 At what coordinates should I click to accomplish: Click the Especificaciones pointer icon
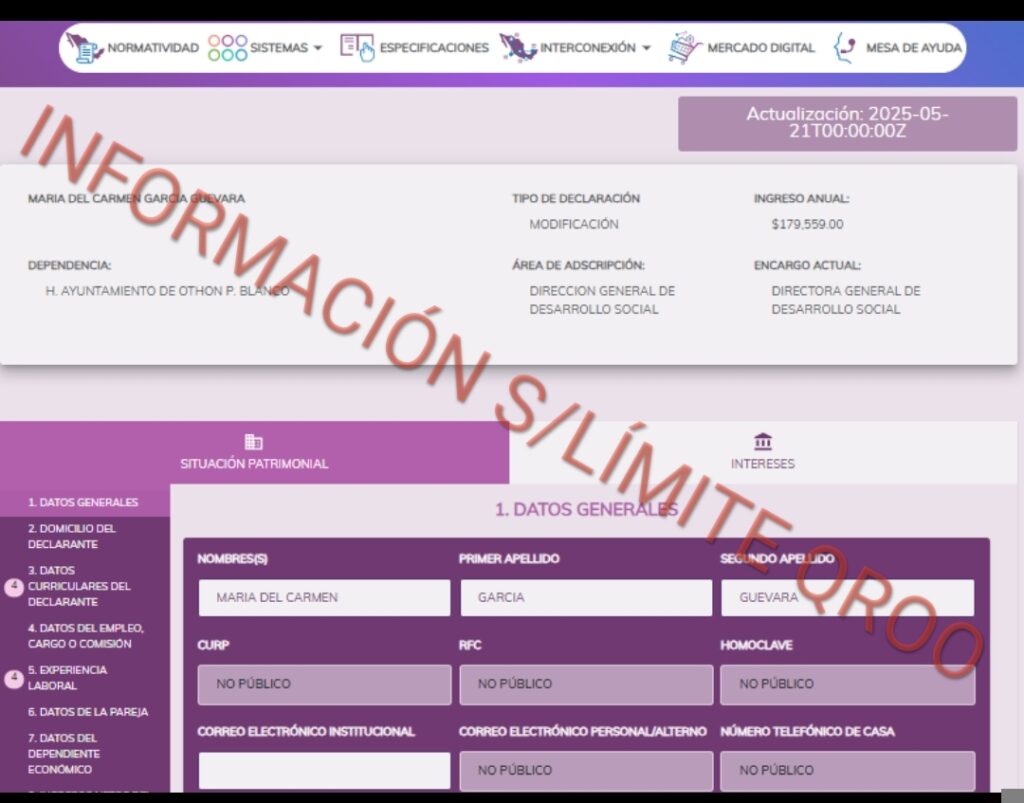(x=357, y=47)
